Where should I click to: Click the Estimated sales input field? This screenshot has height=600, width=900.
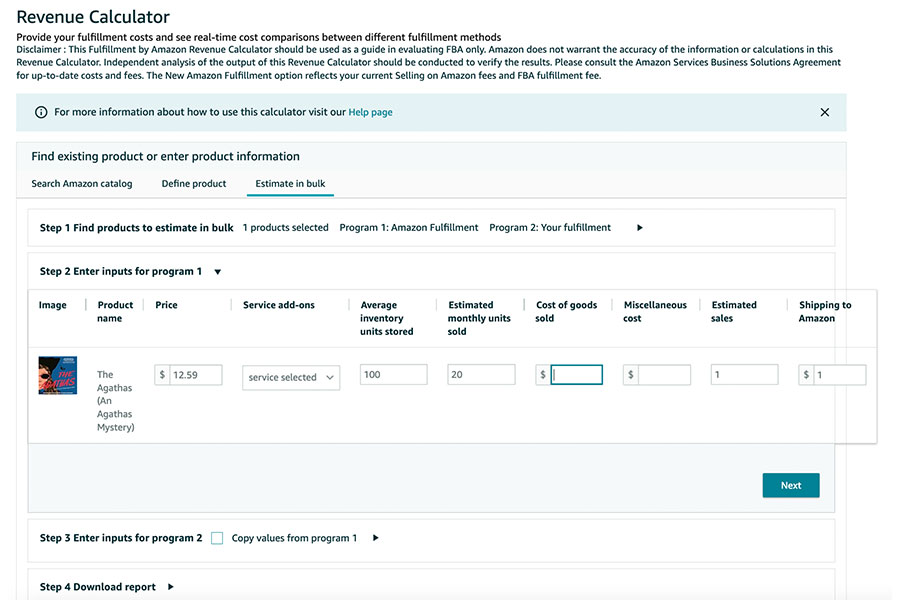point(744,374)
